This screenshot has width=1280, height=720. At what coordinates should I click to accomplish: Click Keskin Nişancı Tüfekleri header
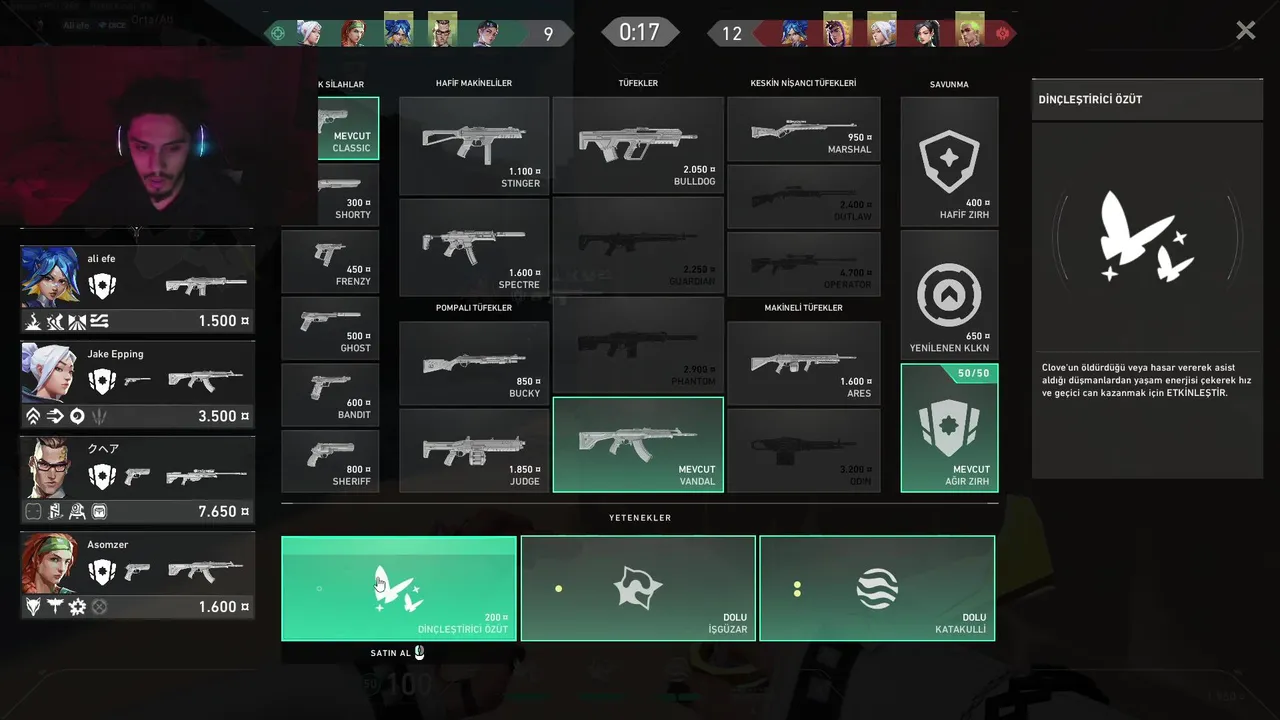(x=803, y=83)
